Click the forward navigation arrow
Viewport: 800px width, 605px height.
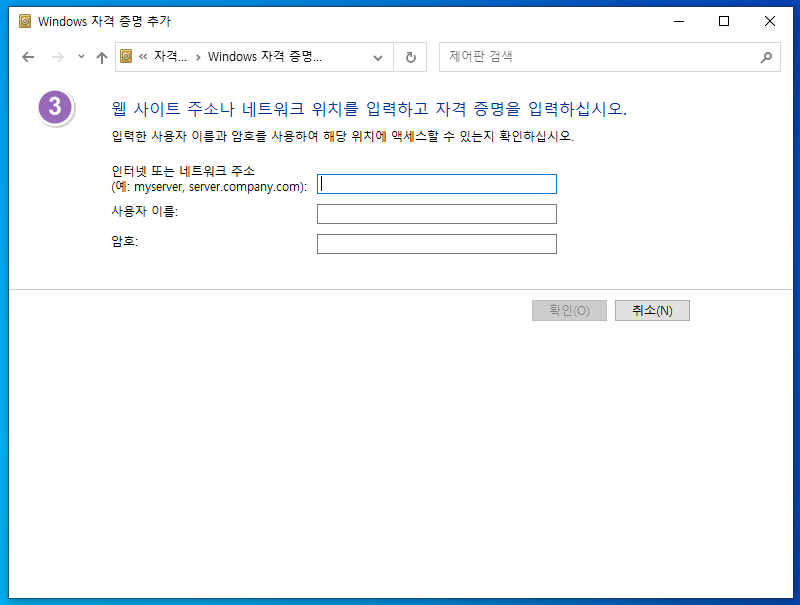(58, 57)
